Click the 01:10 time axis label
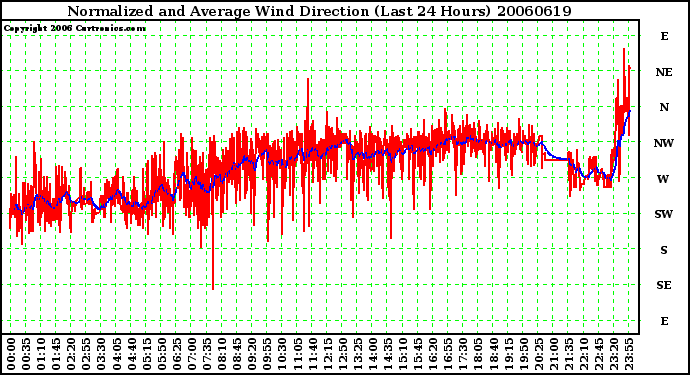The height and width of the screenshot is (375, 690). point(41,354)
